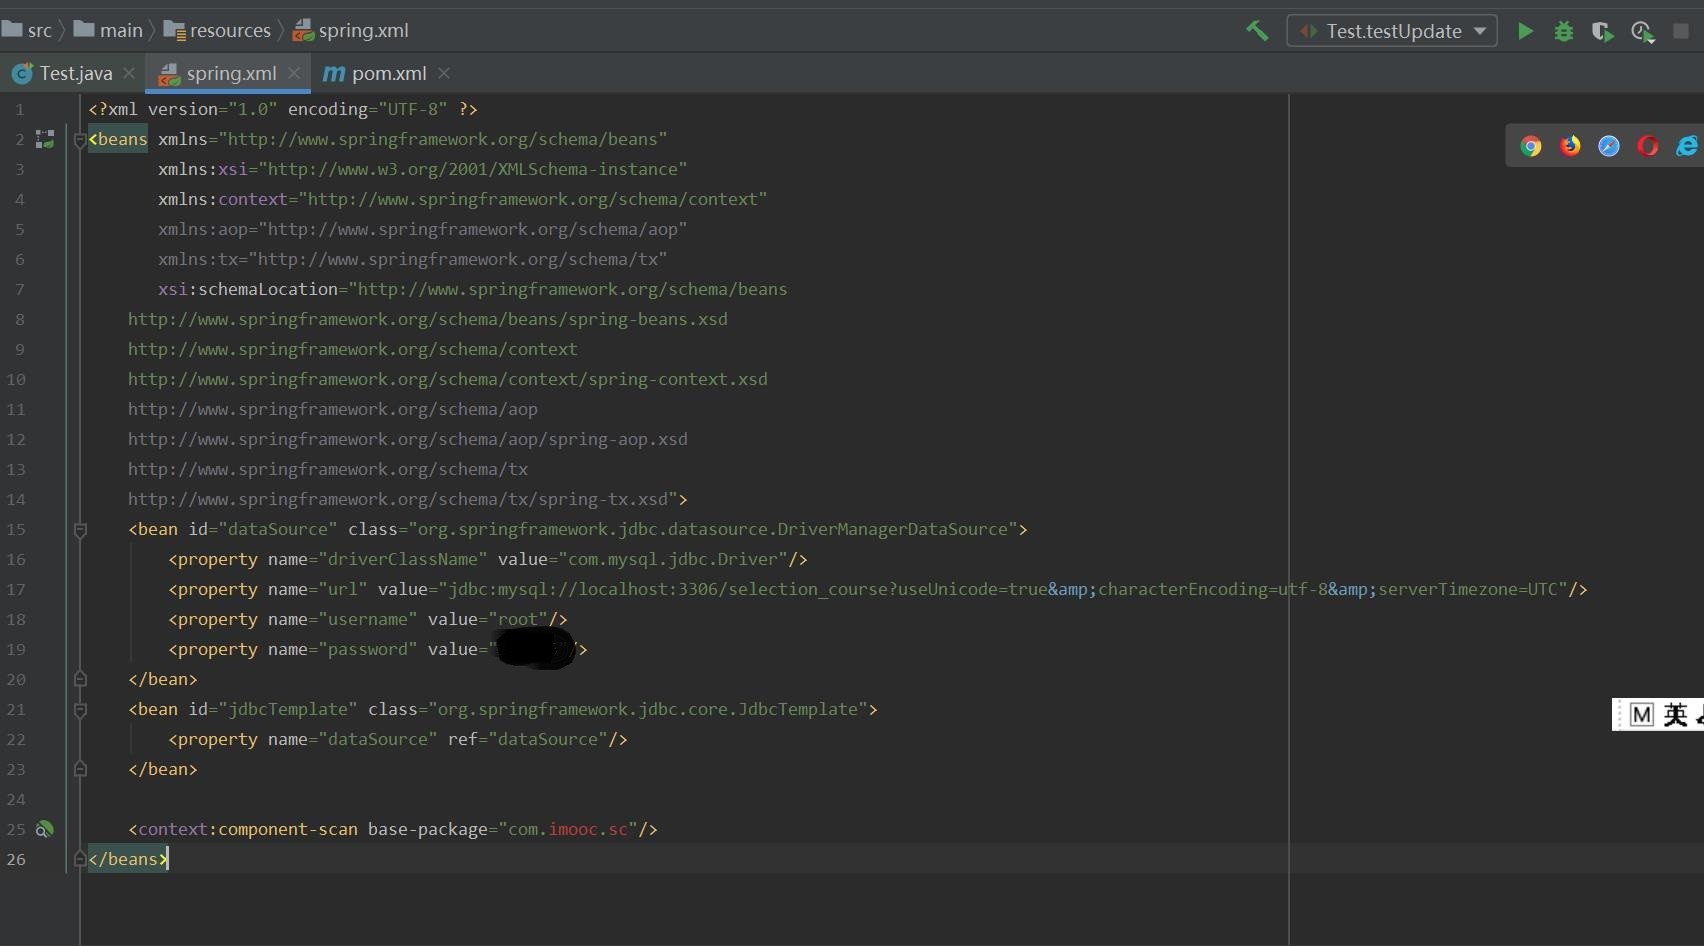Open the file in Firefox browser
Image resolution: width=1704 pixels, height=946 pixels.
click(x=1570, y=146)
